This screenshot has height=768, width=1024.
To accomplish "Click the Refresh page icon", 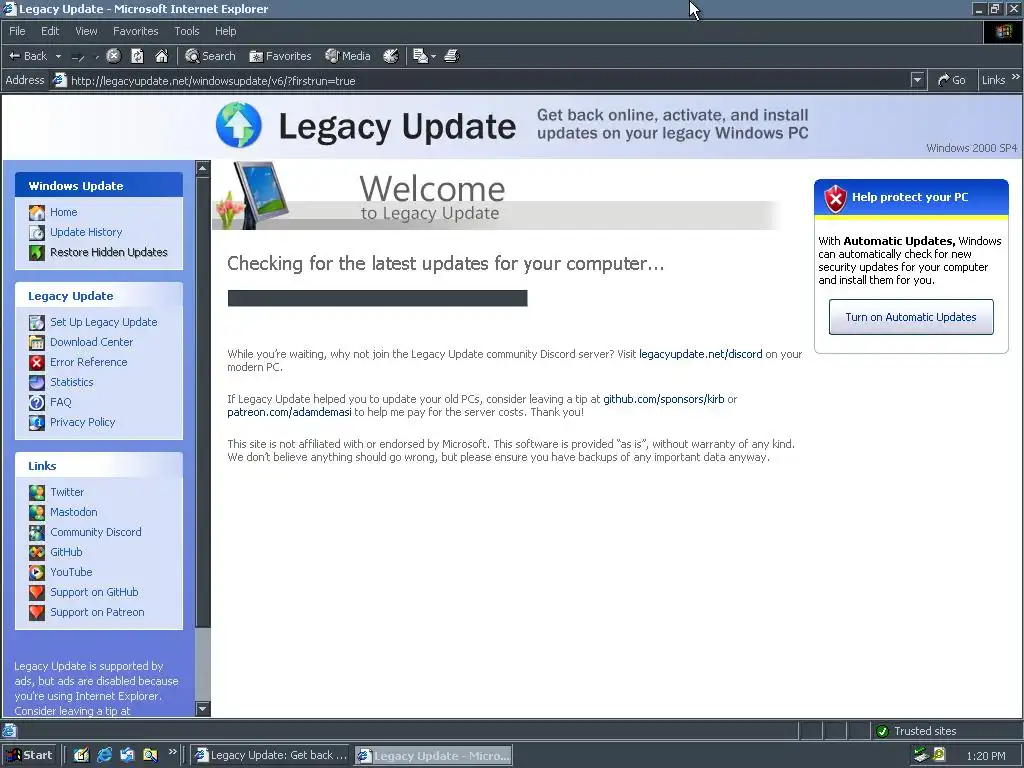I will (x=137, y=56).
